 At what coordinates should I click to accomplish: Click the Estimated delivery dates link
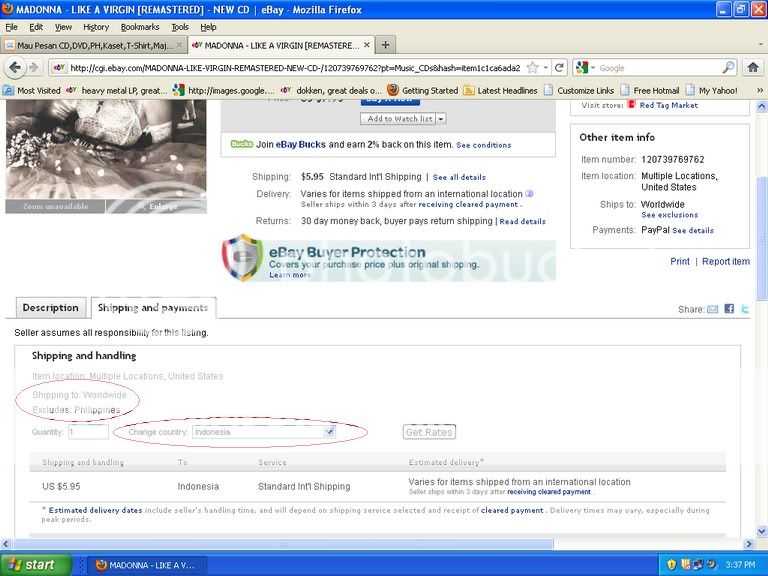click(96, 510)
